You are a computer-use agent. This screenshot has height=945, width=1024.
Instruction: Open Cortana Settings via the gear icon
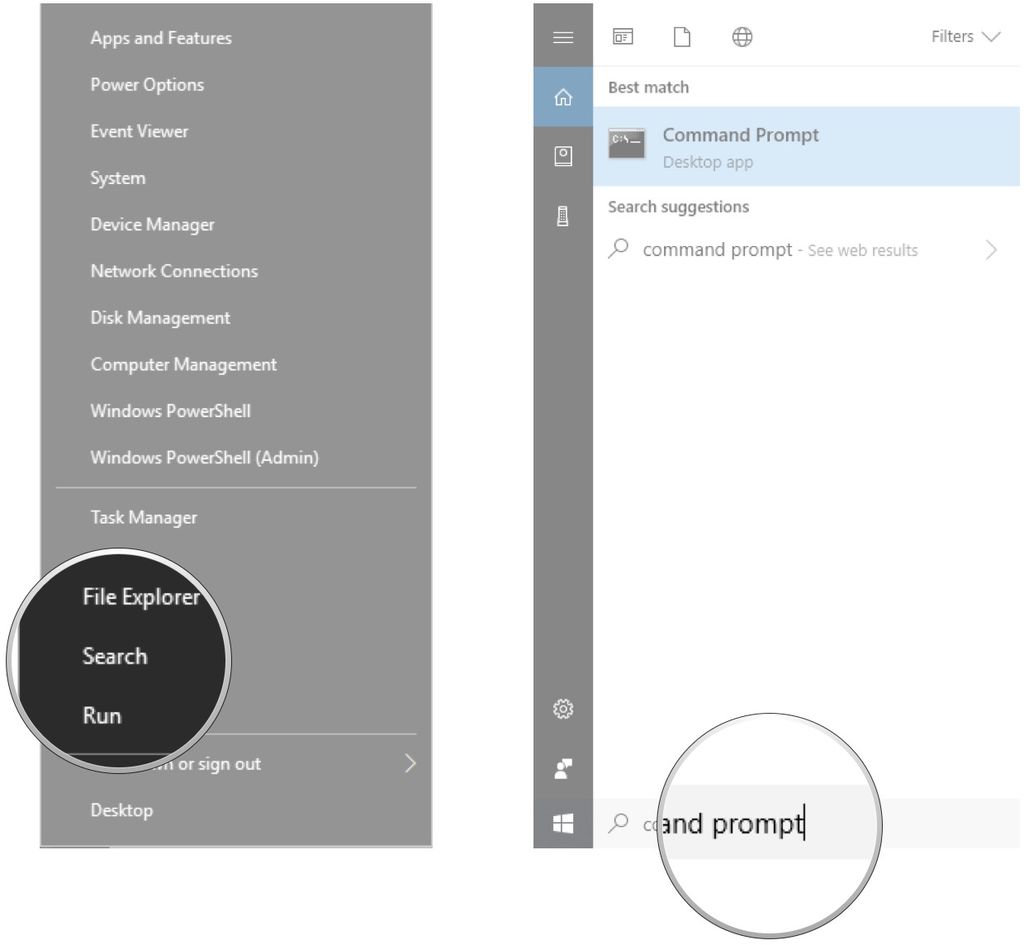click(x=563, y=708)
